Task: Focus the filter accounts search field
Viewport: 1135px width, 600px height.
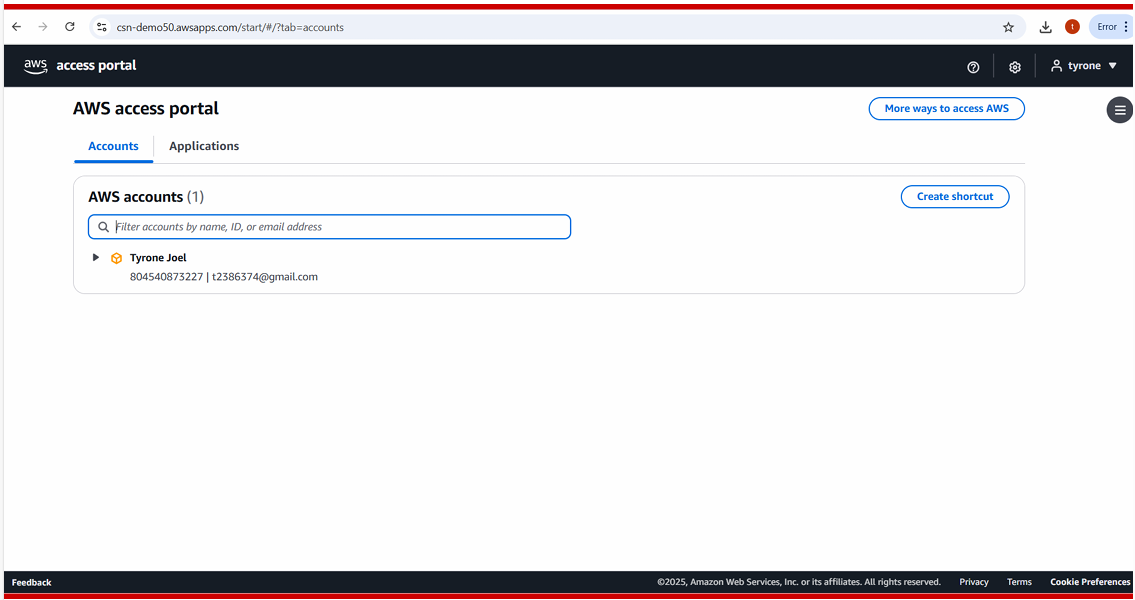Action: (340, 227)
